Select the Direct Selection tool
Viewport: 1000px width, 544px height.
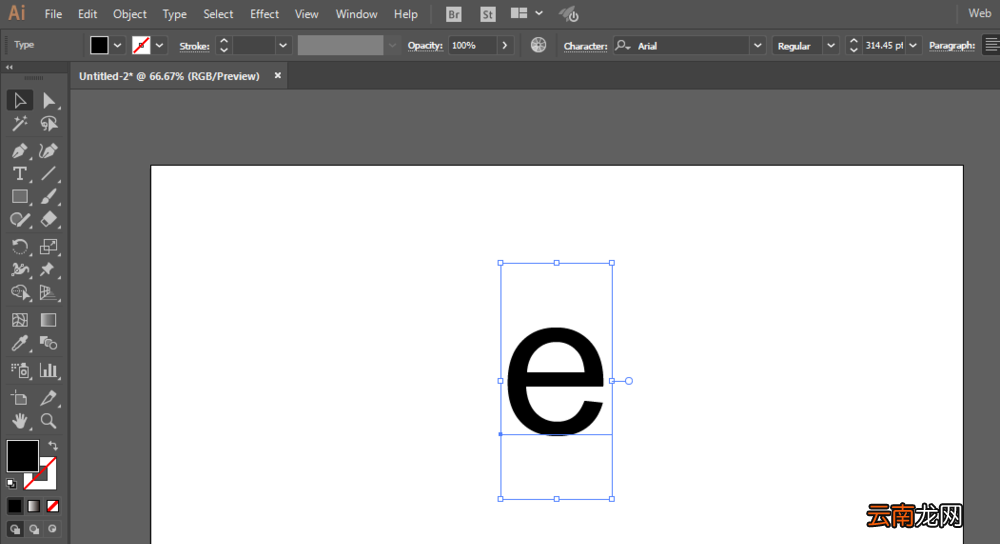click(48, 100)
